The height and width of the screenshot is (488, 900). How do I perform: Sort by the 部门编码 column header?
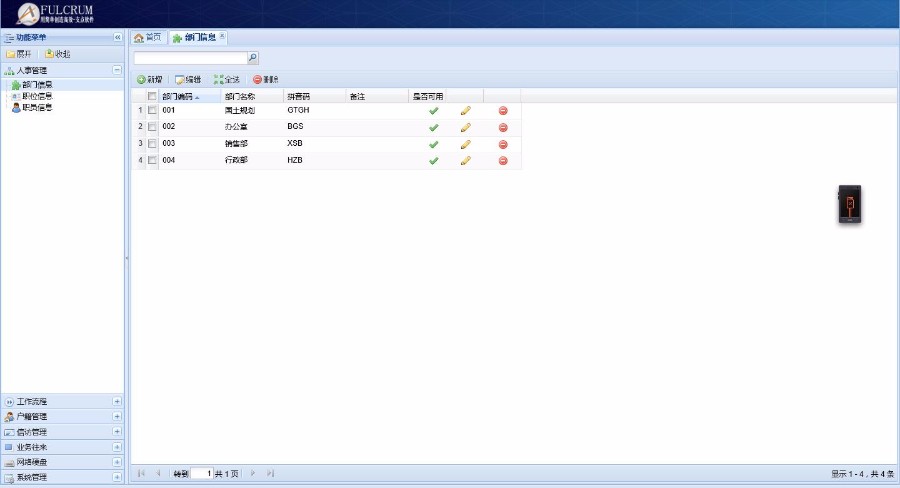click(x=178, y=96)
